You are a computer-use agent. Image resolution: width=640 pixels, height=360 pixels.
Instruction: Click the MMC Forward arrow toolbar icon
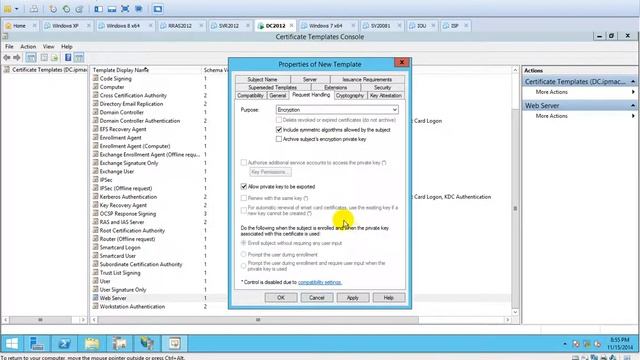pos(17,58)
